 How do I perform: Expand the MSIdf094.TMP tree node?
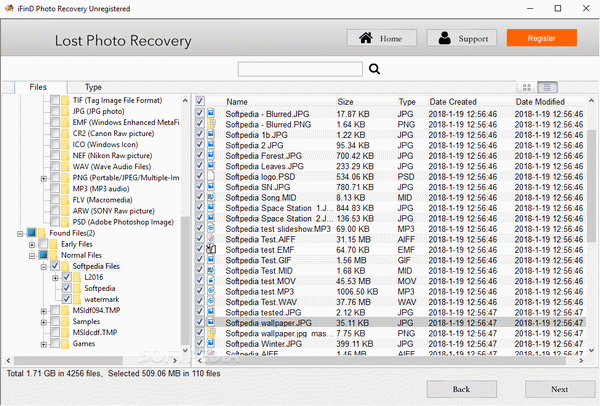(44, 311)
